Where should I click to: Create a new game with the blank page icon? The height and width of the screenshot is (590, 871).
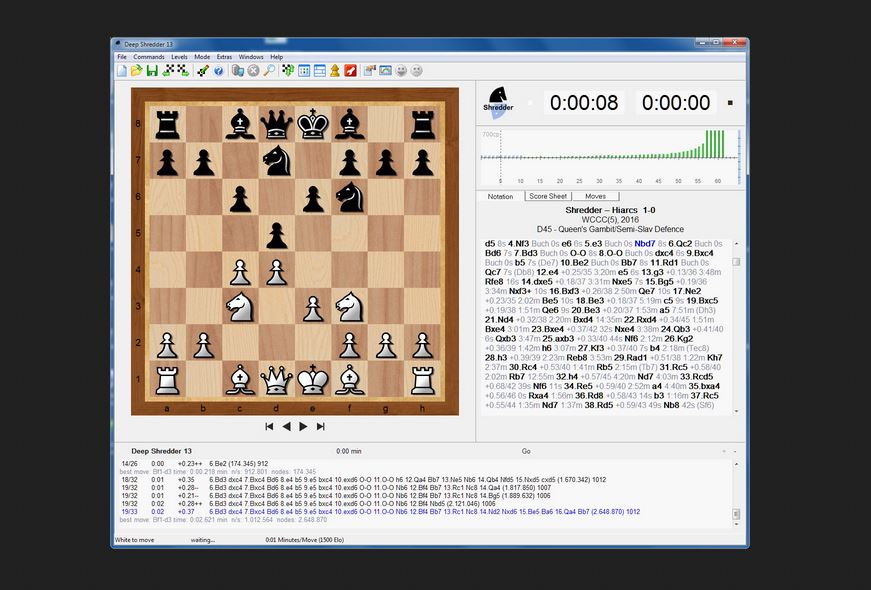[x=122, y=71]
